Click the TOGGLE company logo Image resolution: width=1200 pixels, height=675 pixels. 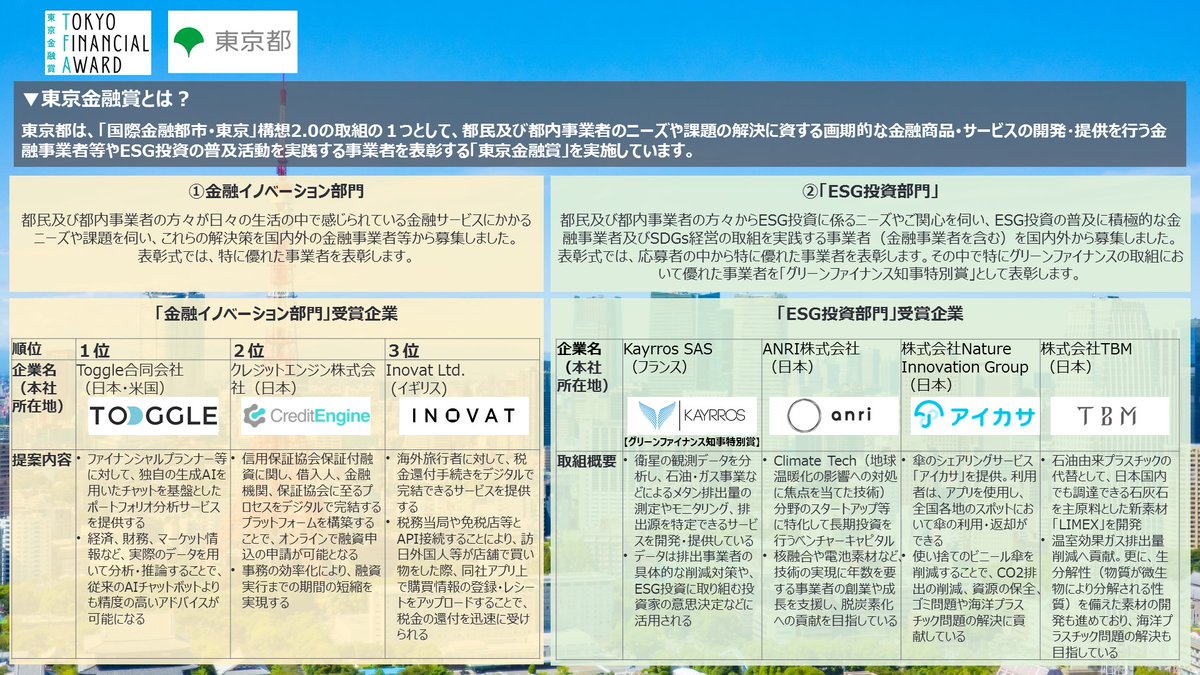[153, 416]
